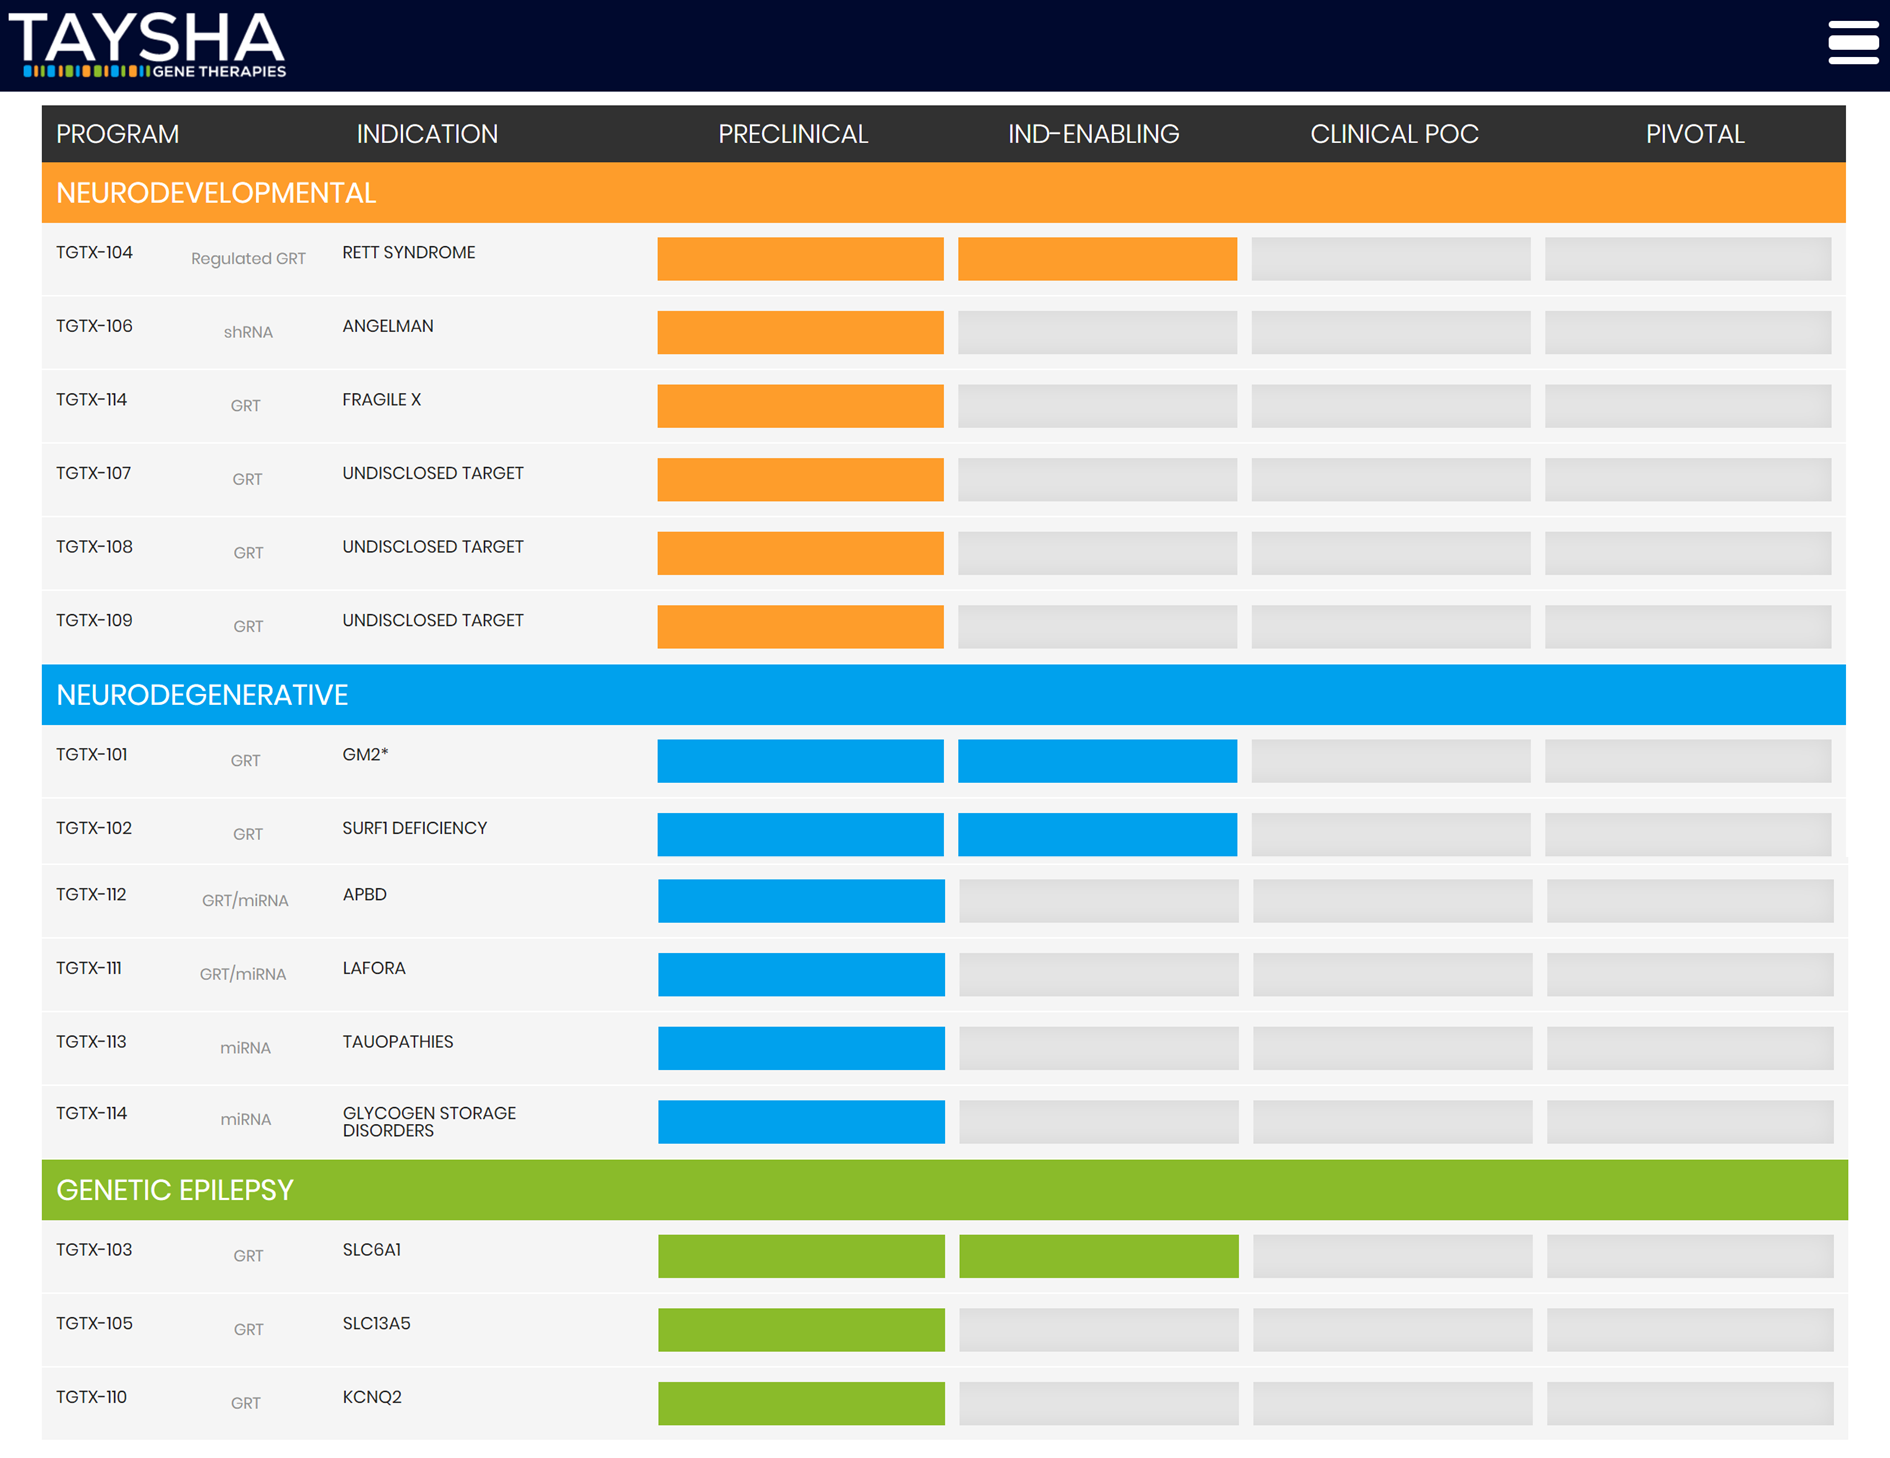Click the Pivotal column header
This screenshot has width=1890, height=1458.
1695,134
